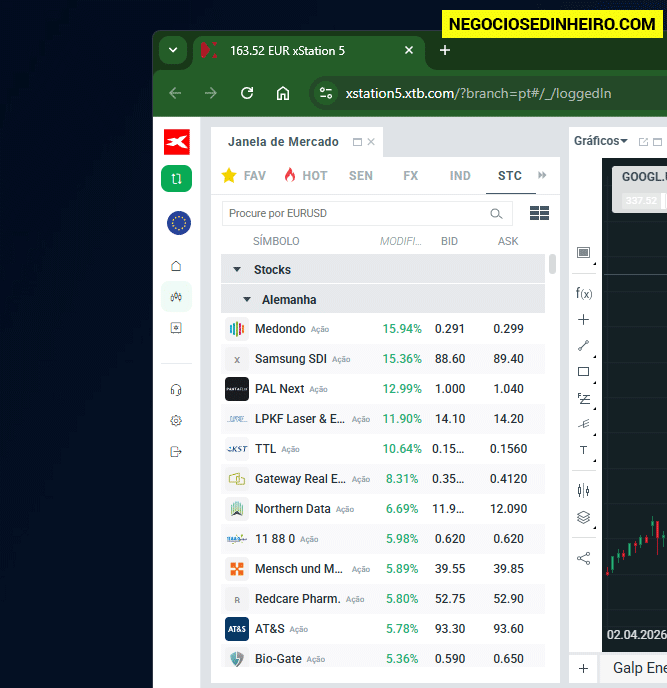The width and height of the screenshot is (667, 688).
Task: Select the TTL stock row
Action: click(383, 449)
